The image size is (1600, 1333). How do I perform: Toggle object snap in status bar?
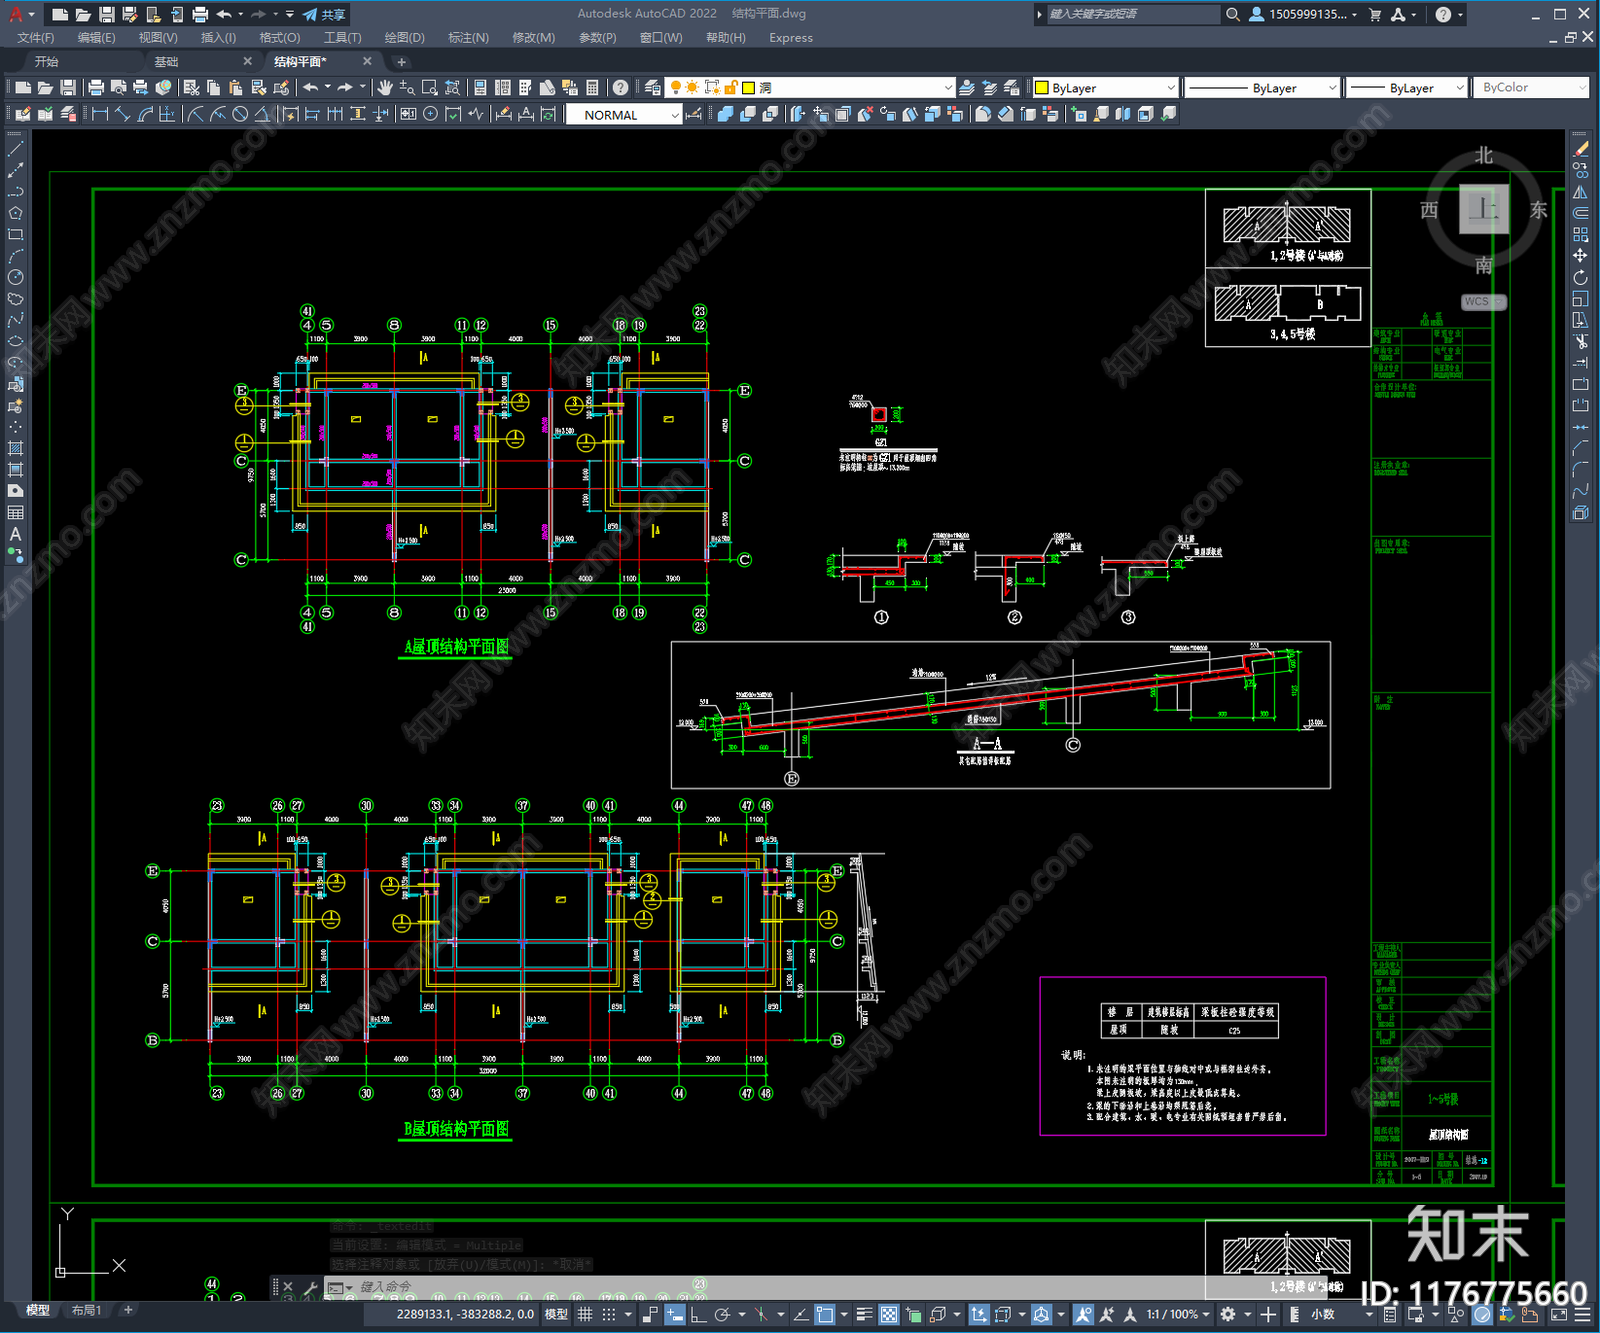pyautogui.click(x=825, y=1314)
